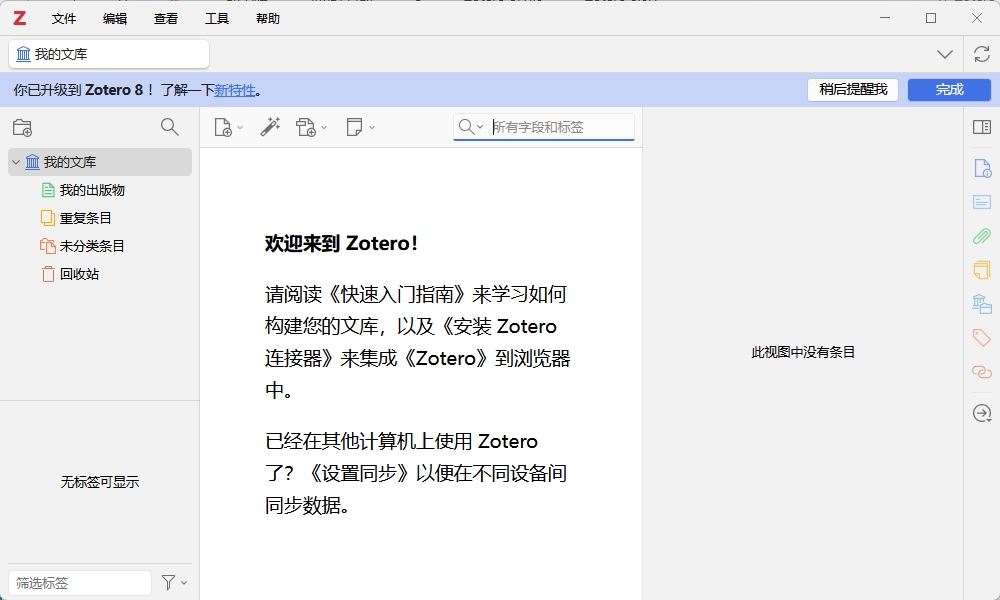Image resolution: width=1000 pixels, height=600 pixels.
Task: Open the Tags panel with tag icon
Action: click(x=981, y=337)
